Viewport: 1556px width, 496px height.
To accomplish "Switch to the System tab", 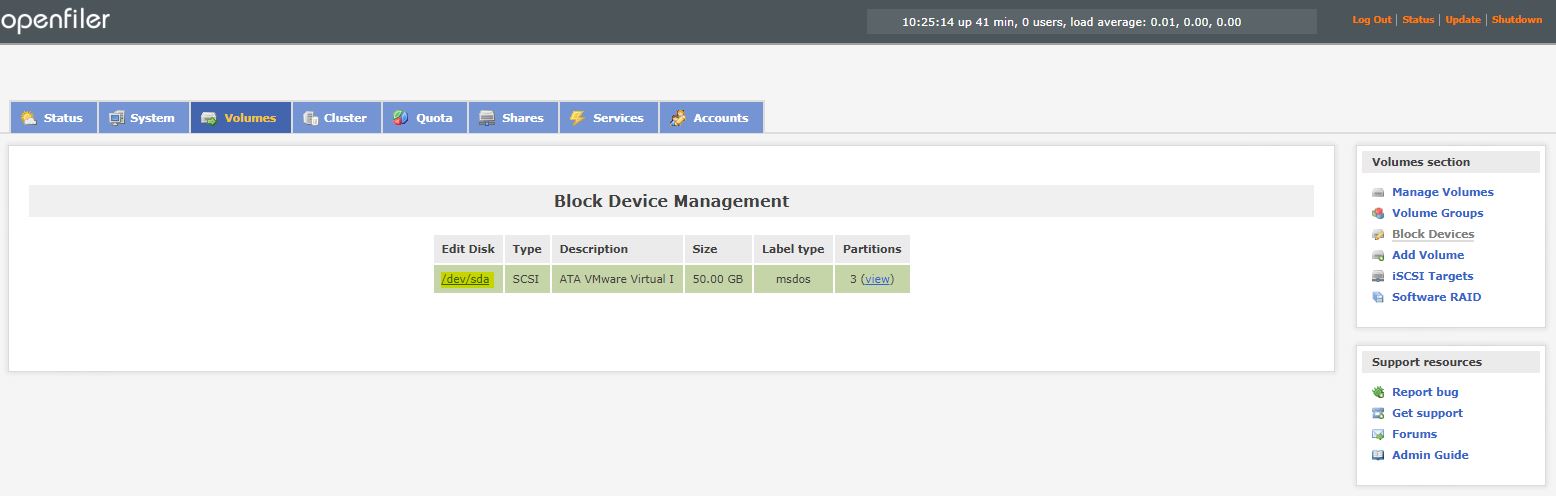I will (143, 118).
